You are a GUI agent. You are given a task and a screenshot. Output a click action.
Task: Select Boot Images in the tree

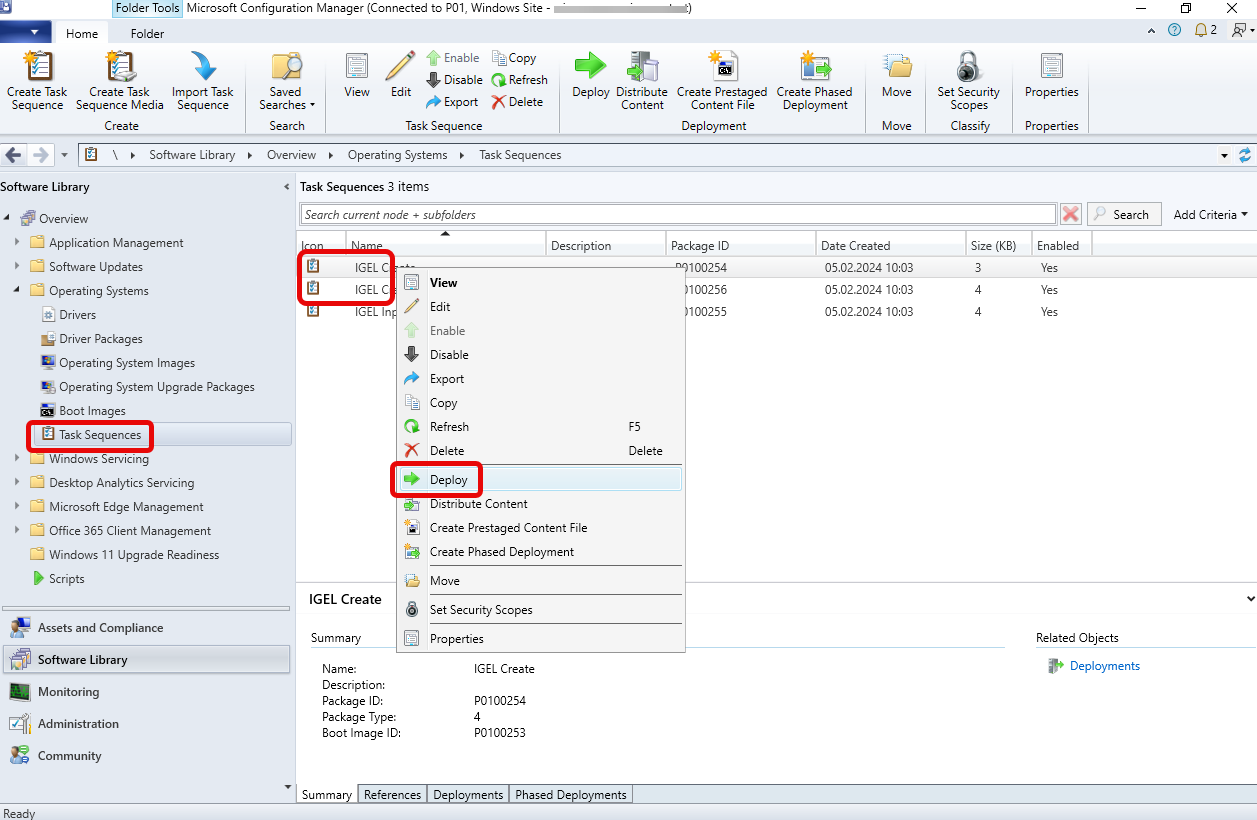click(92, 411)
